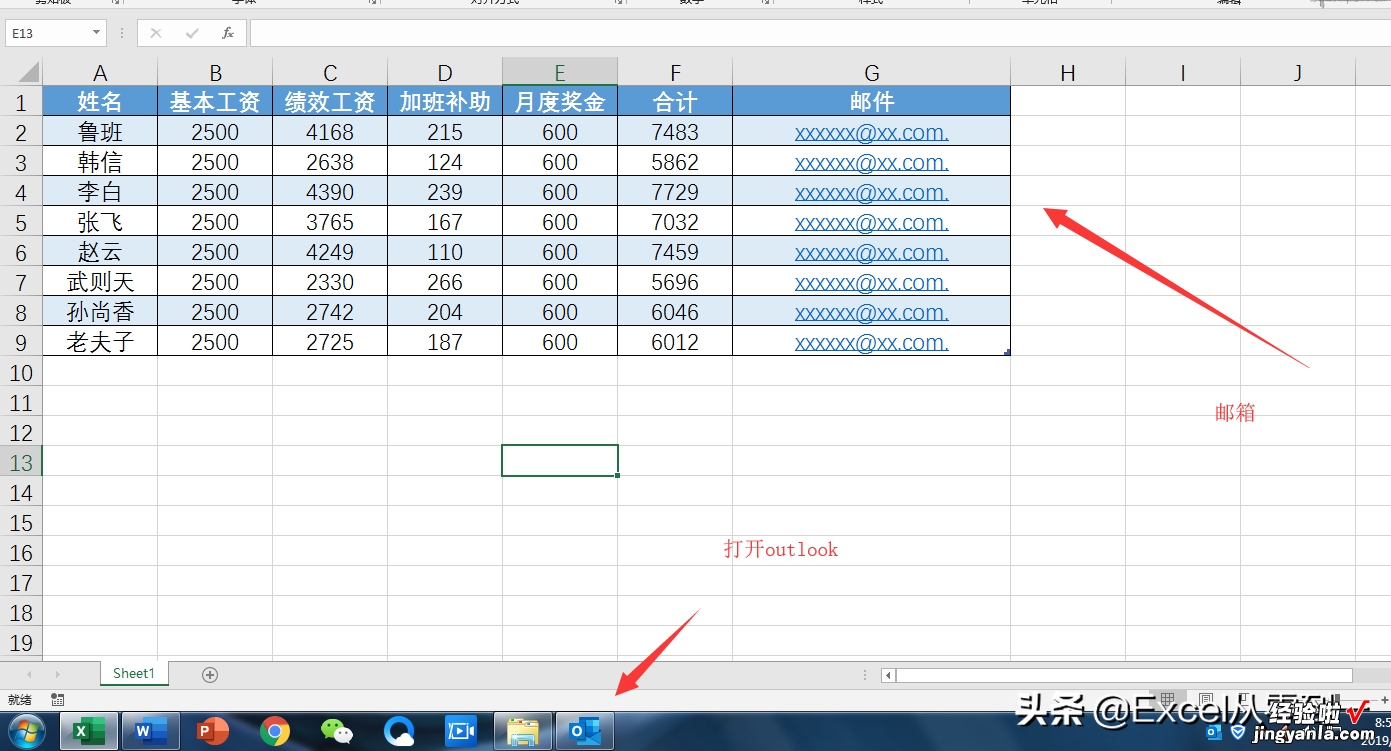
Task: Click the previous sheet navigation arrow
Action: [x=30, y=675]
